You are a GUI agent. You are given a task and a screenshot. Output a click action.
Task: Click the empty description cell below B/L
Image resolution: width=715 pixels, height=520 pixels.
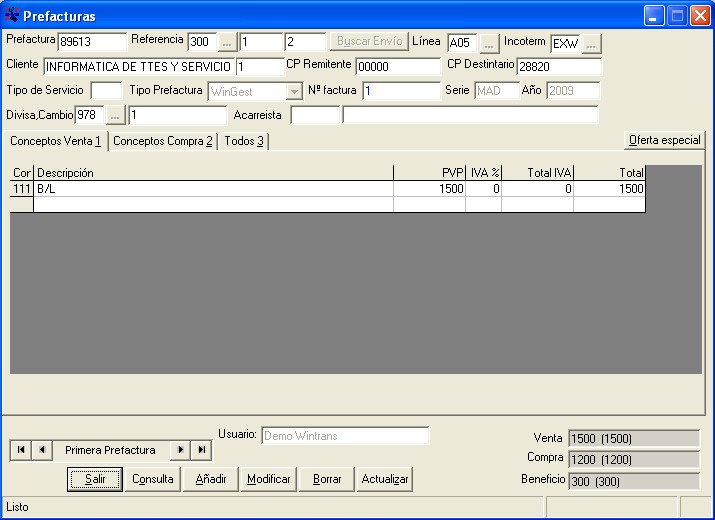[x=213, y=204]
